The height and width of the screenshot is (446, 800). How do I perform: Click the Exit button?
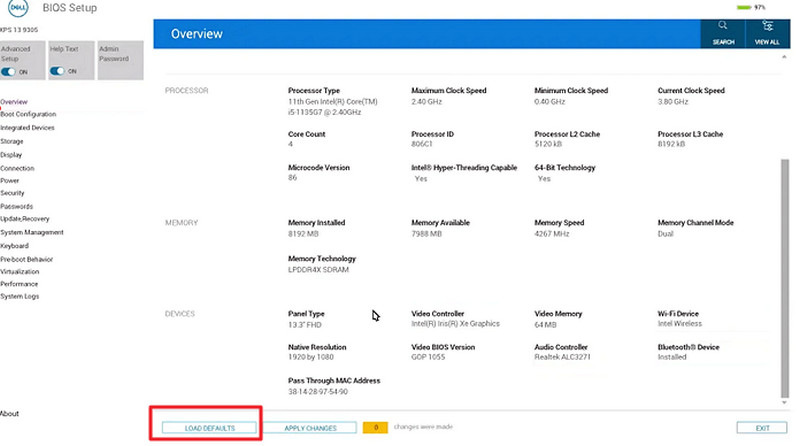(762, 428)
